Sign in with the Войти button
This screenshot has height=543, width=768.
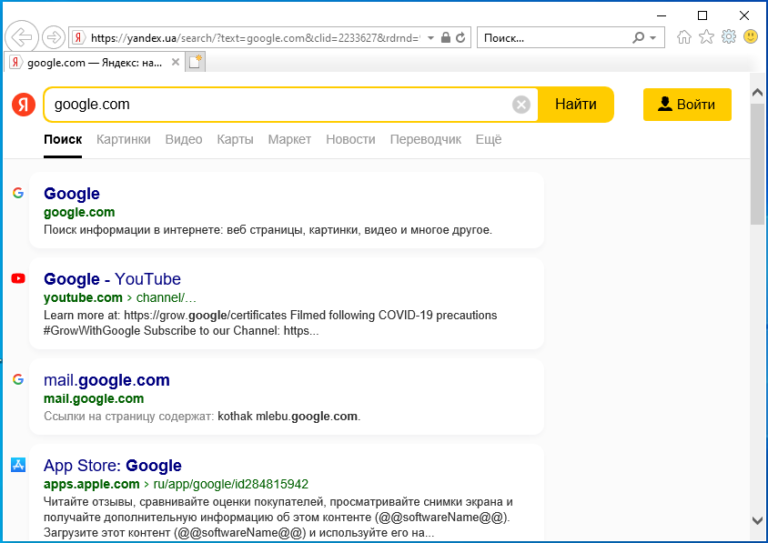coord(687,104)
